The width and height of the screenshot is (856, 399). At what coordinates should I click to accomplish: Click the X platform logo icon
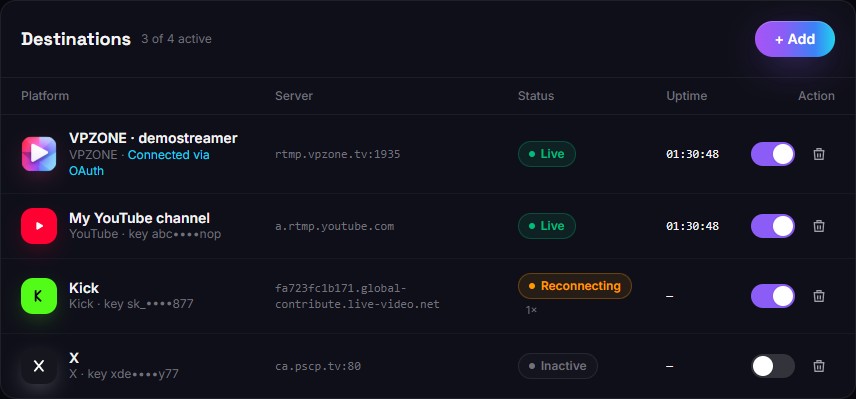click(39, 366)
